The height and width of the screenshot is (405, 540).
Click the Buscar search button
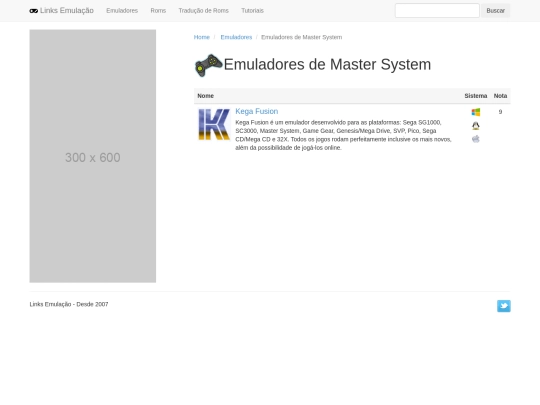coord(496,11)
